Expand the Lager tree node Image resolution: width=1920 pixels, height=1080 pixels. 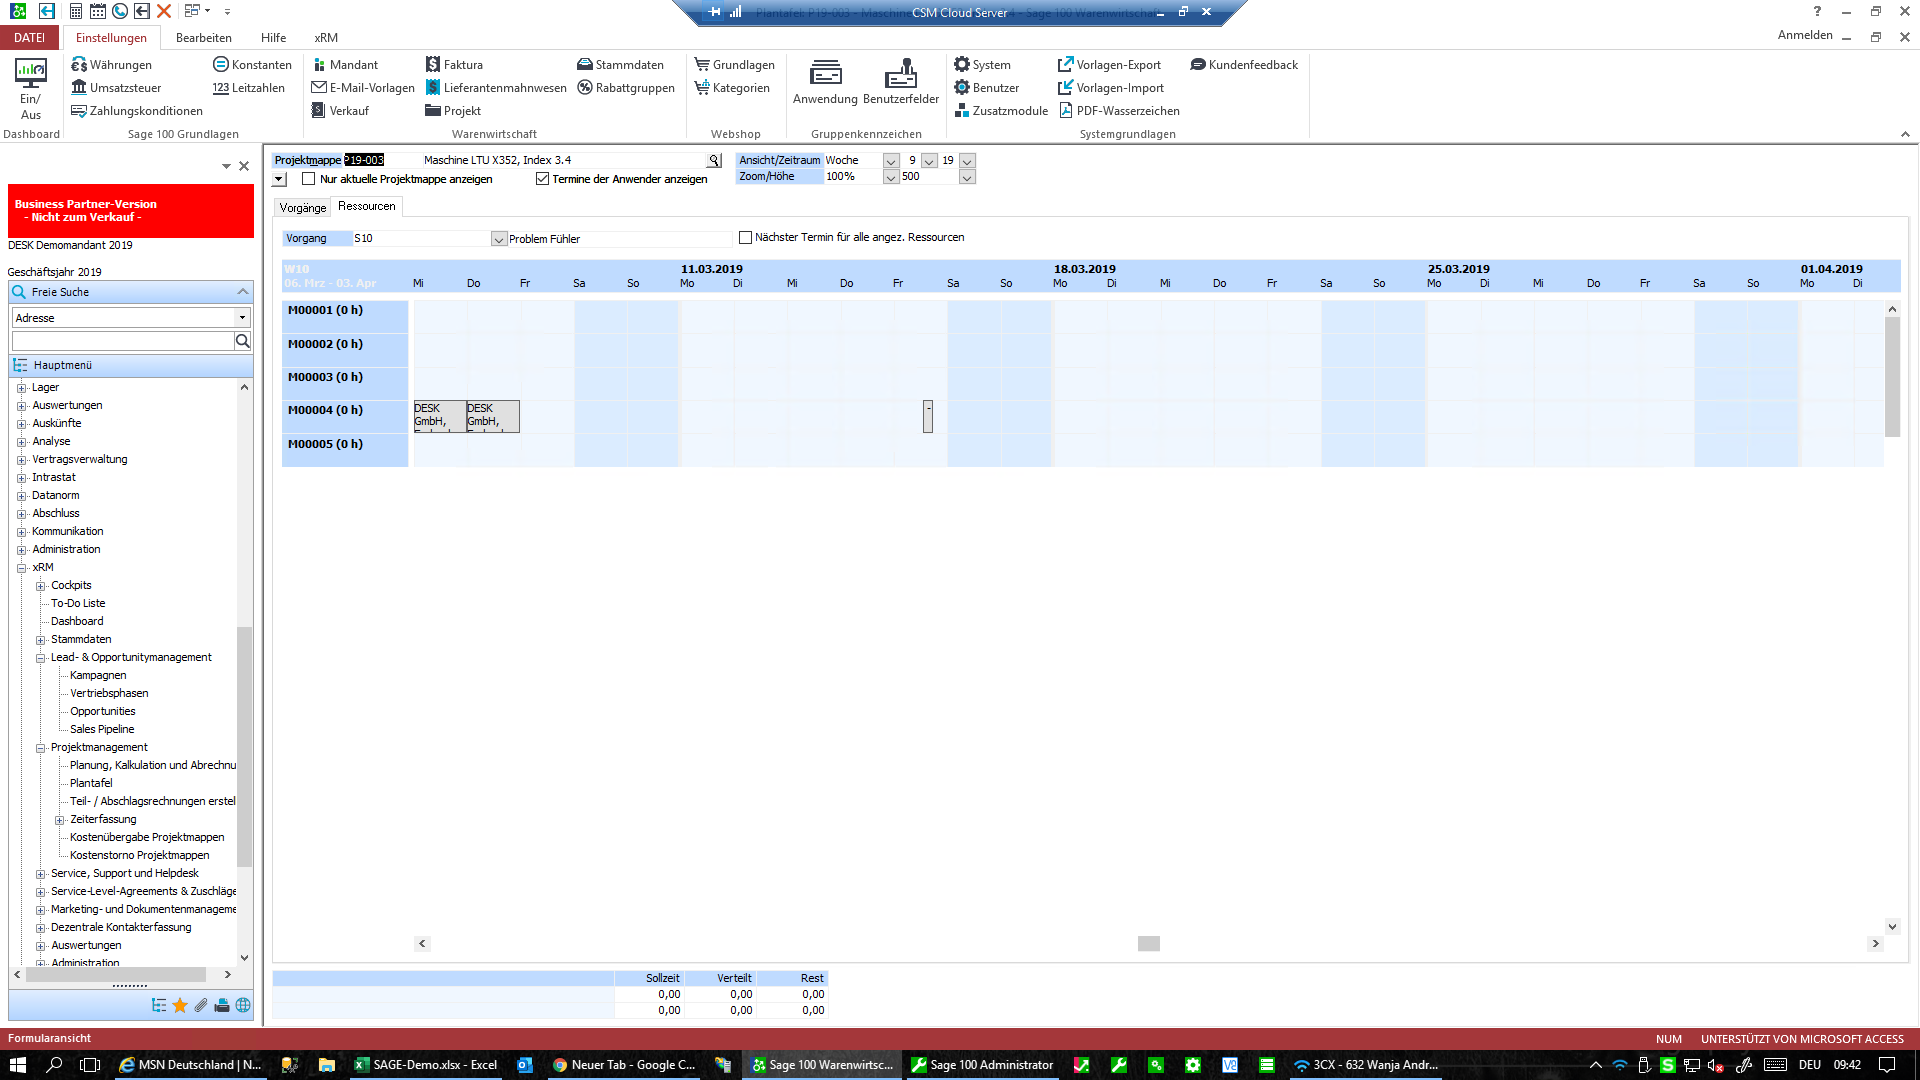click(21, 388)
